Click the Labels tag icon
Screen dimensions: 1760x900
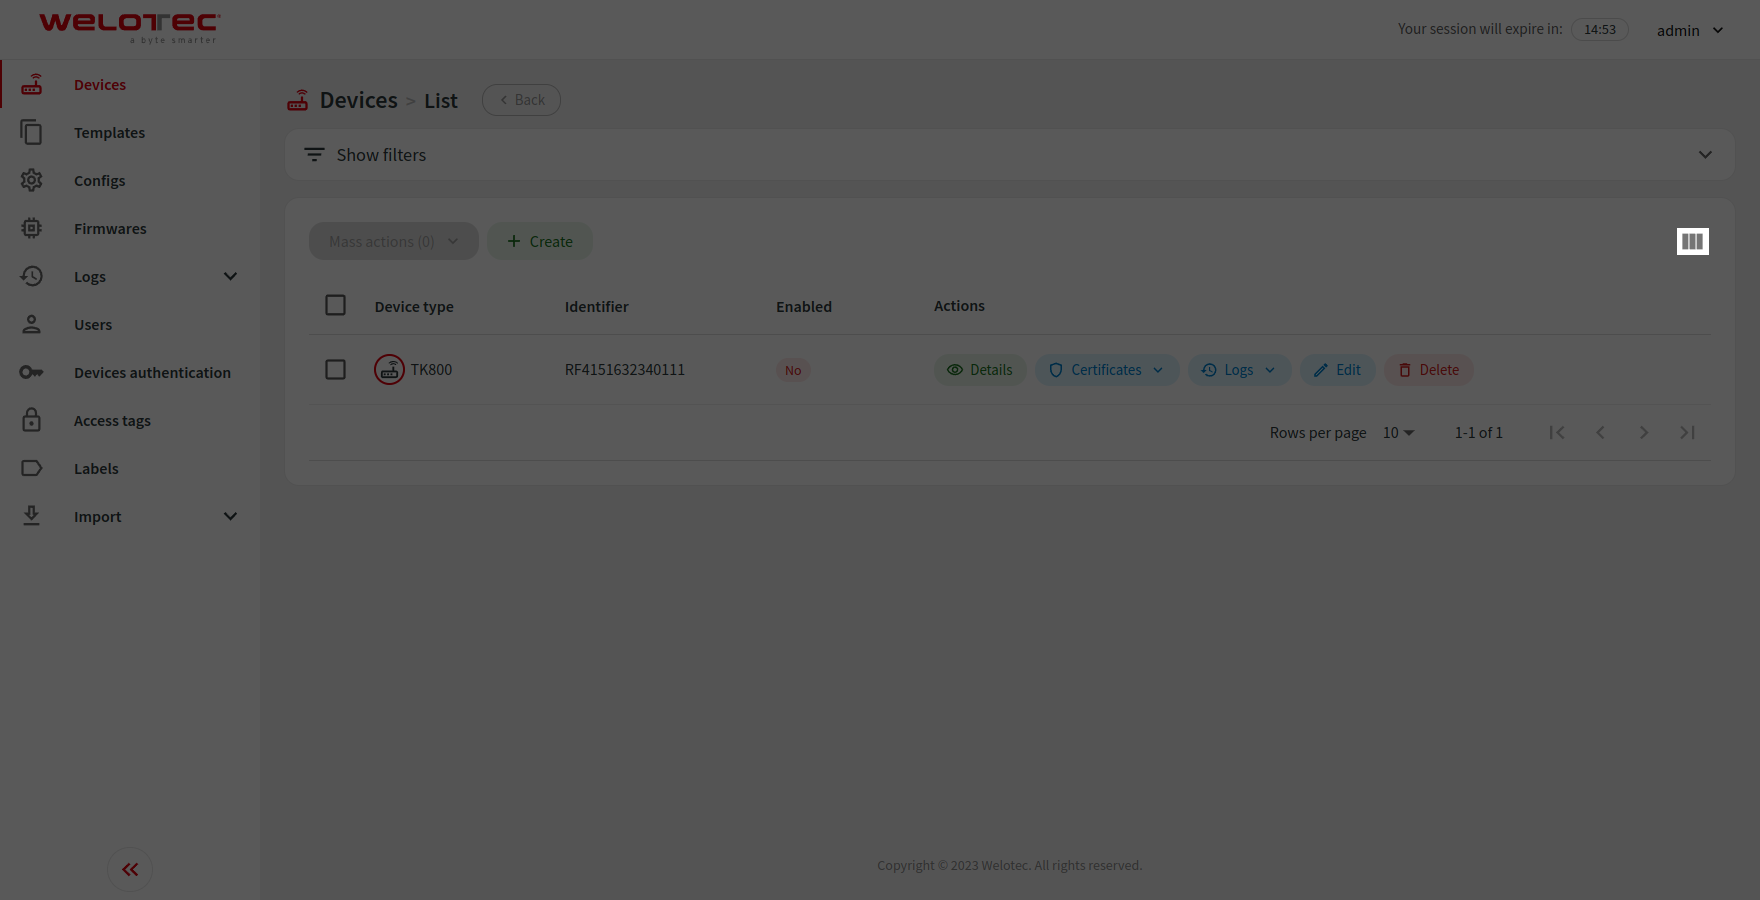32,468
